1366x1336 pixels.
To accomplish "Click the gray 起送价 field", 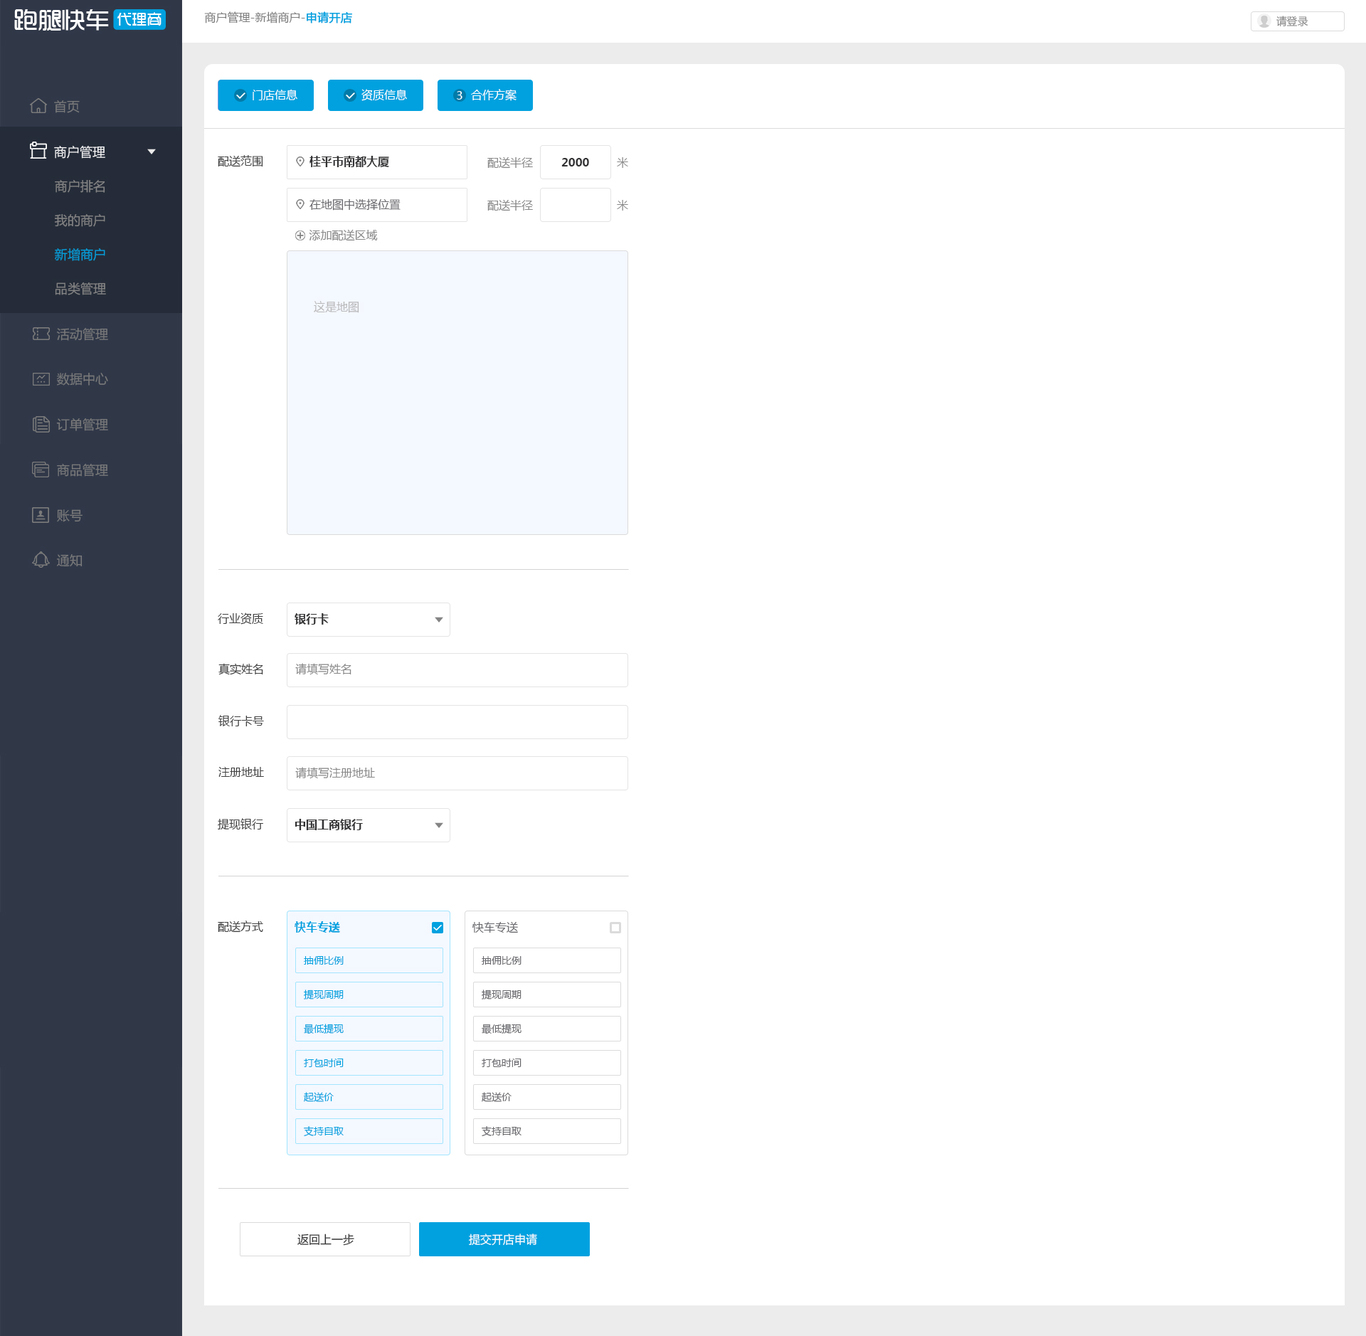I will pyautogui.click(x=547, y=1097).
